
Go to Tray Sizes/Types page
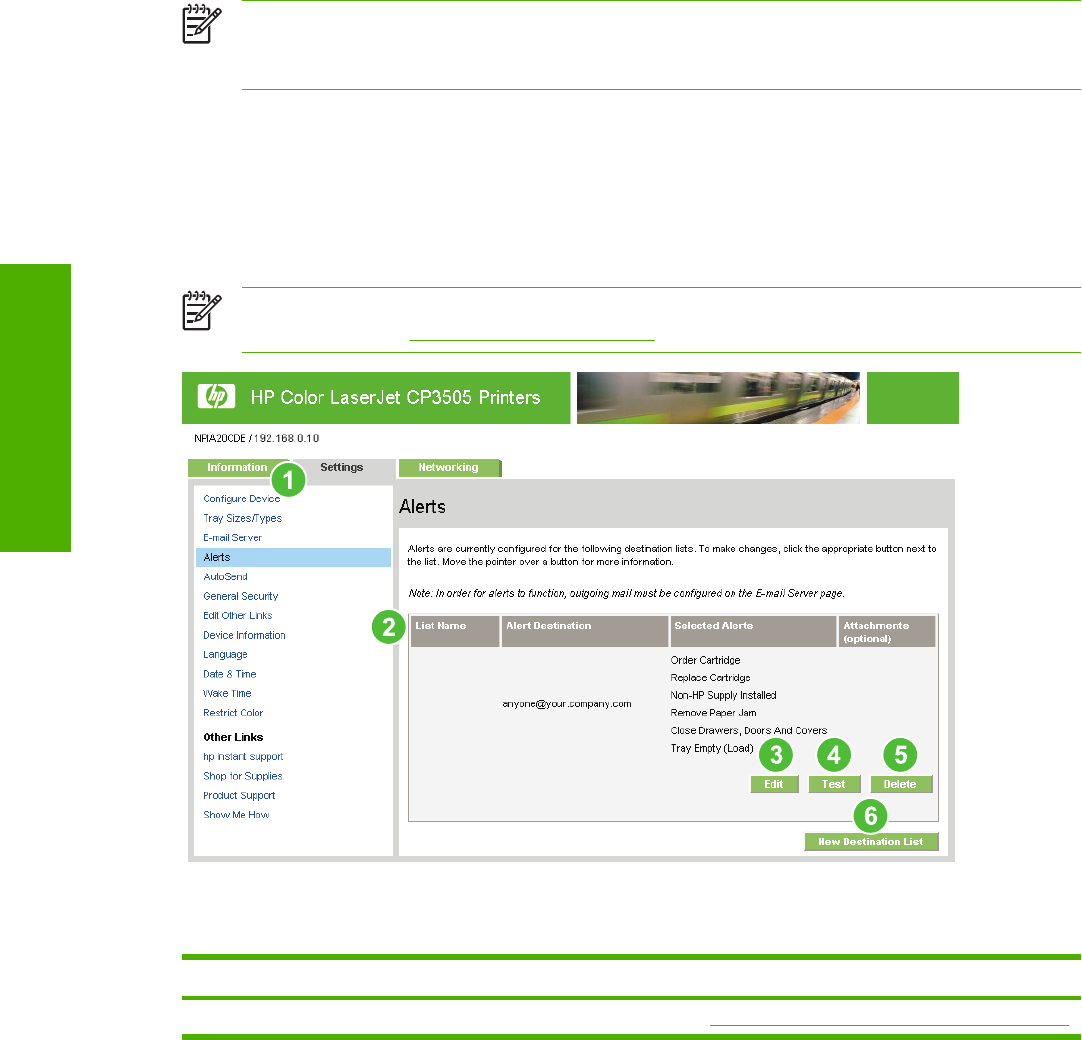point(242,518)
